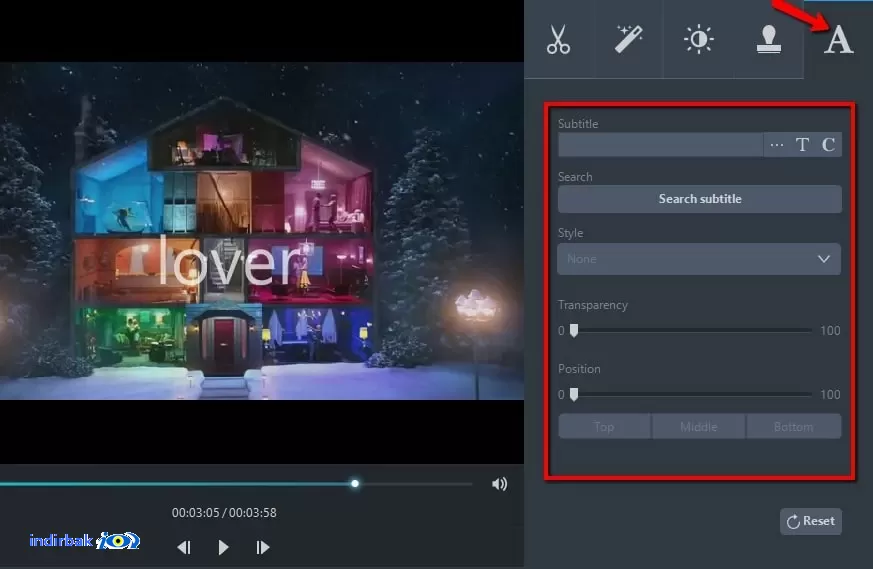
Task: Open the Trim scissors tab
Action: click(x=558, y=39)
